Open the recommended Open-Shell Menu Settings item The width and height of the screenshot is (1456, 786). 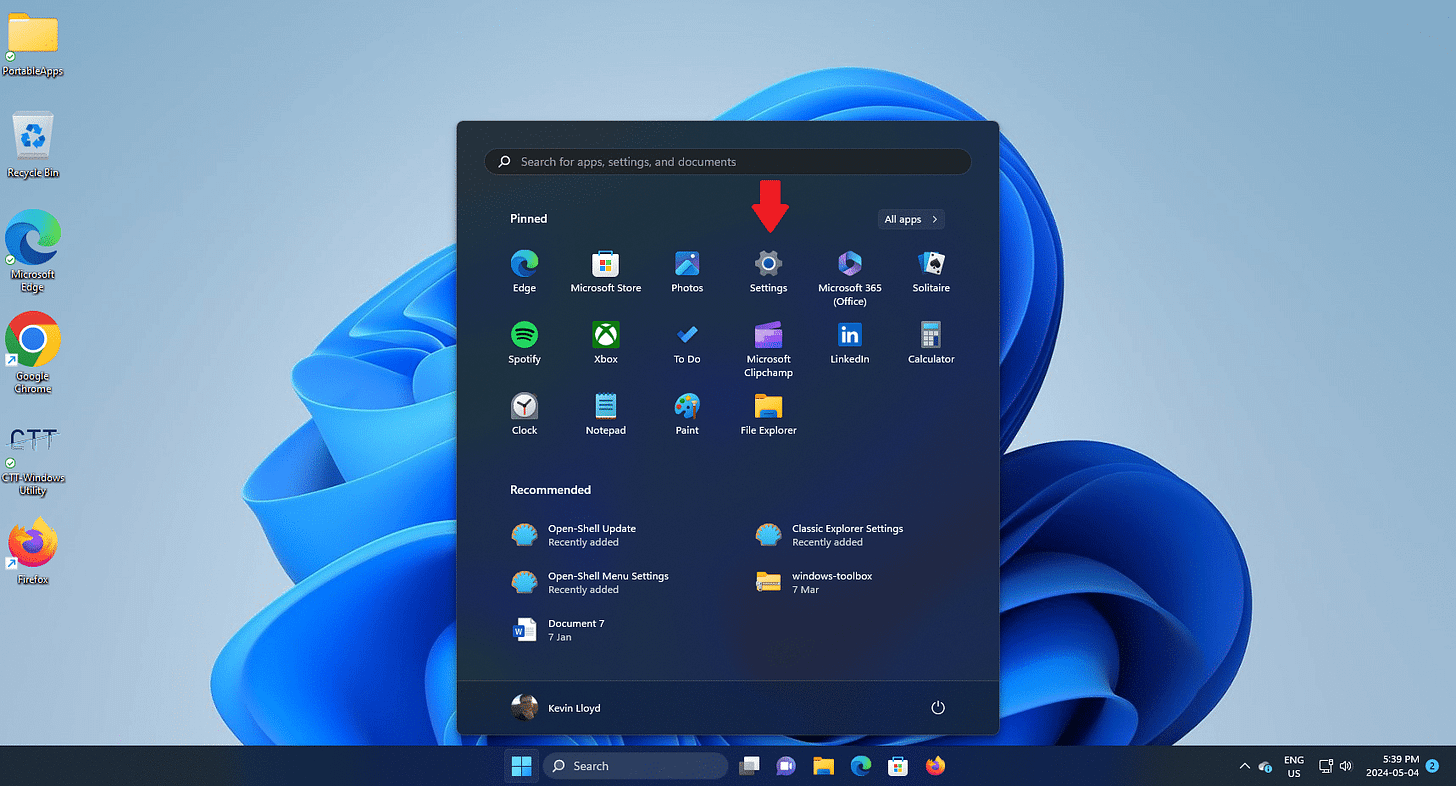[x=590, y=582]
